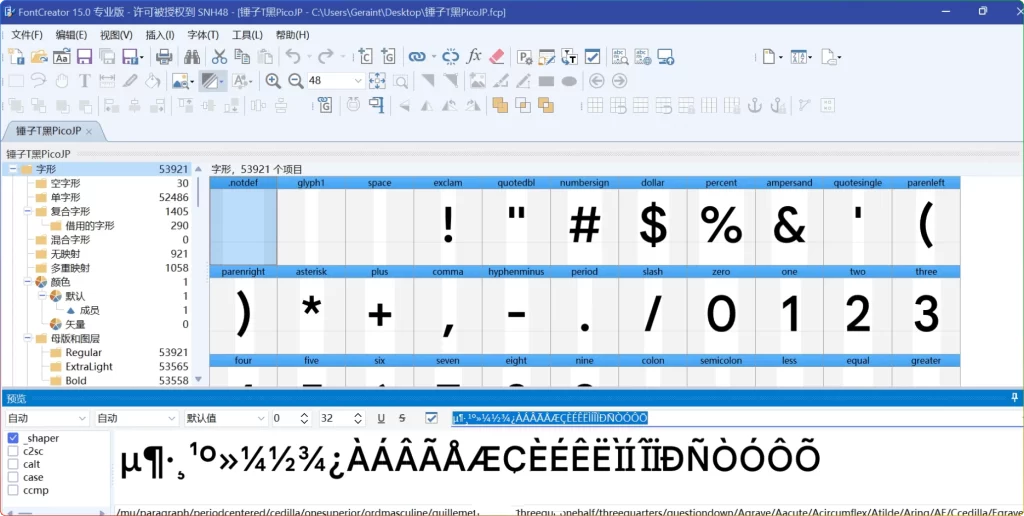Click the strikethrough S button in preview
Screen dimensions: 1024x516
[402, 418]
